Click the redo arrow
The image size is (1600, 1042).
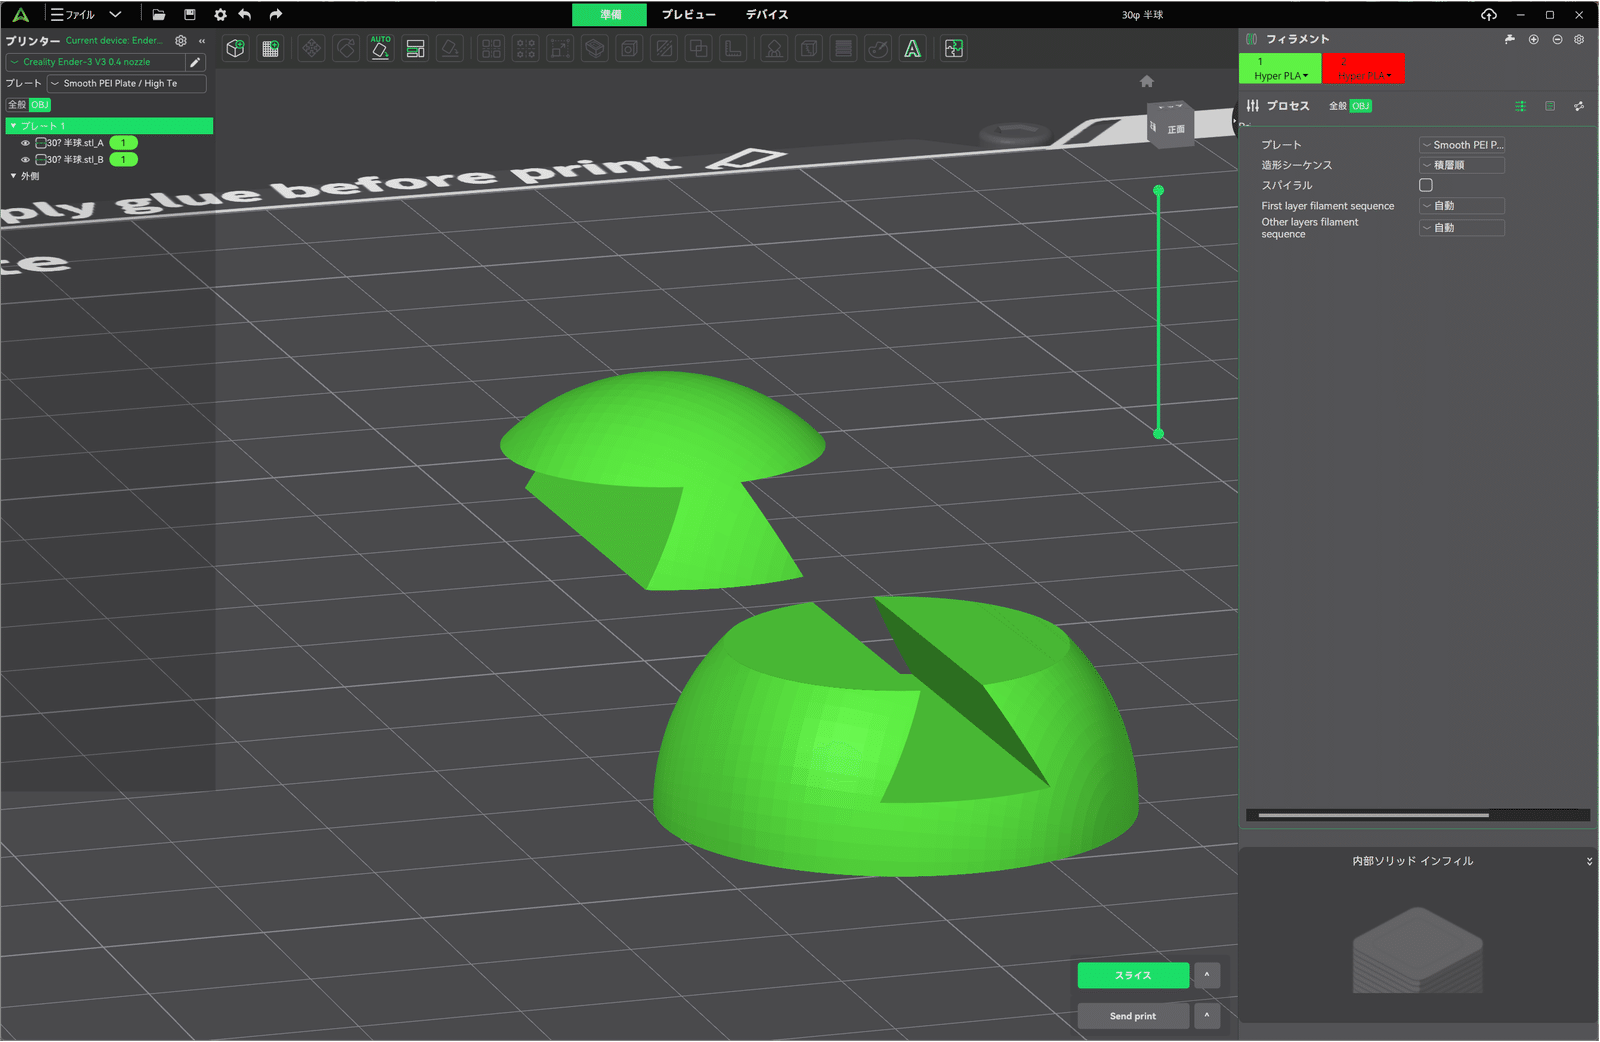[x=276, y=14]
